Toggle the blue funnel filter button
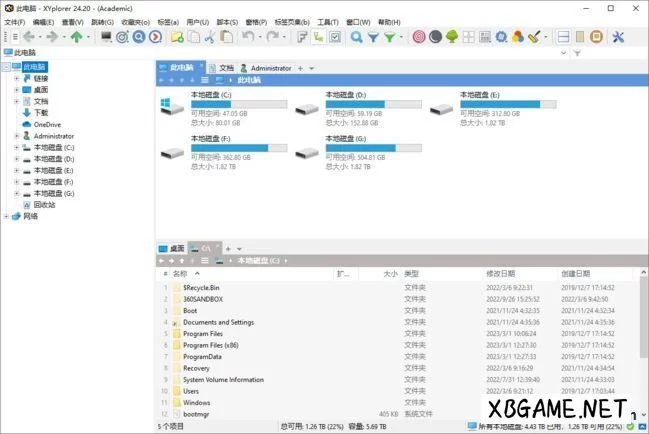649x434 pixels. coord(373,37)
